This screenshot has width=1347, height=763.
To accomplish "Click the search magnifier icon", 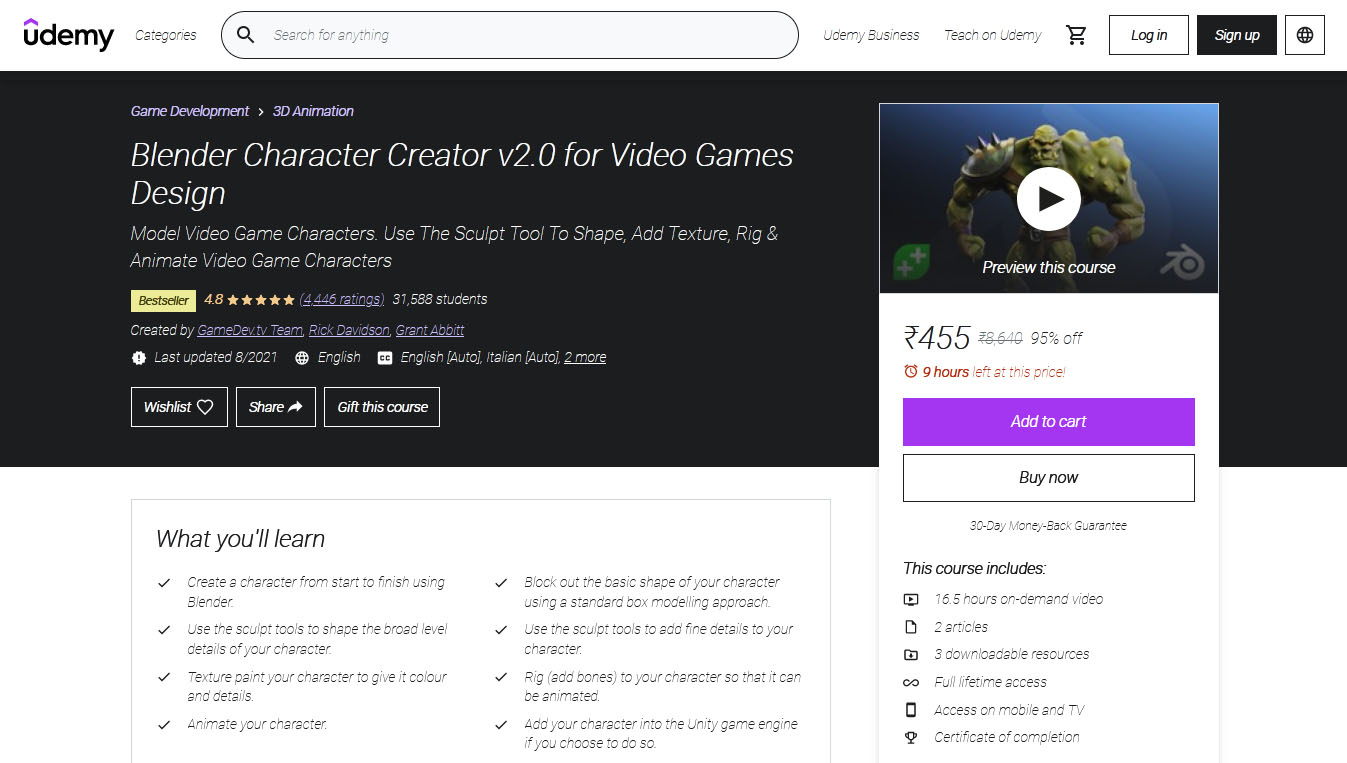I will [x=245, y=35].
